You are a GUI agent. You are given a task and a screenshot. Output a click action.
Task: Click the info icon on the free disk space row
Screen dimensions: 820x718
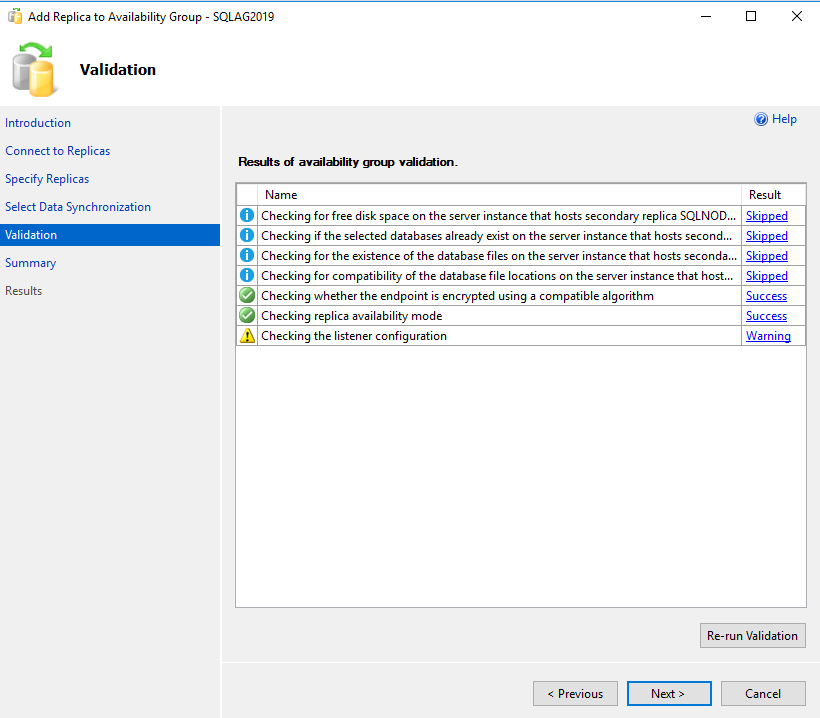pyautogui.click(x=247, y=215)
